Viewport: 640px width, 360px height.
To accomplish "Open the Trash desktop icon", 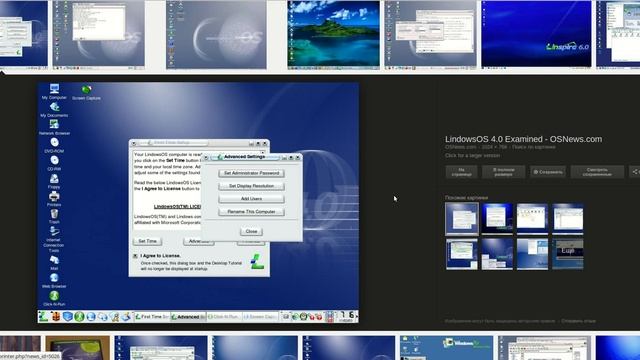I will [x=54, y=216].
